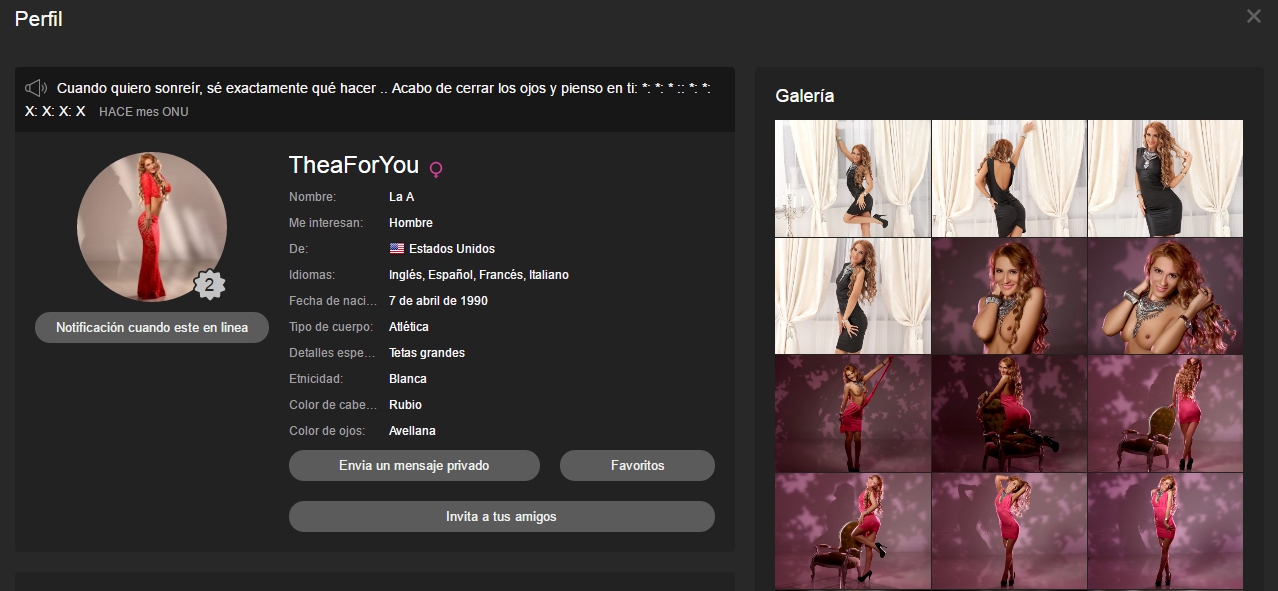Click the 'HACE mes ONU' timestamp
1278x591 pixels.
coord(144,112)
